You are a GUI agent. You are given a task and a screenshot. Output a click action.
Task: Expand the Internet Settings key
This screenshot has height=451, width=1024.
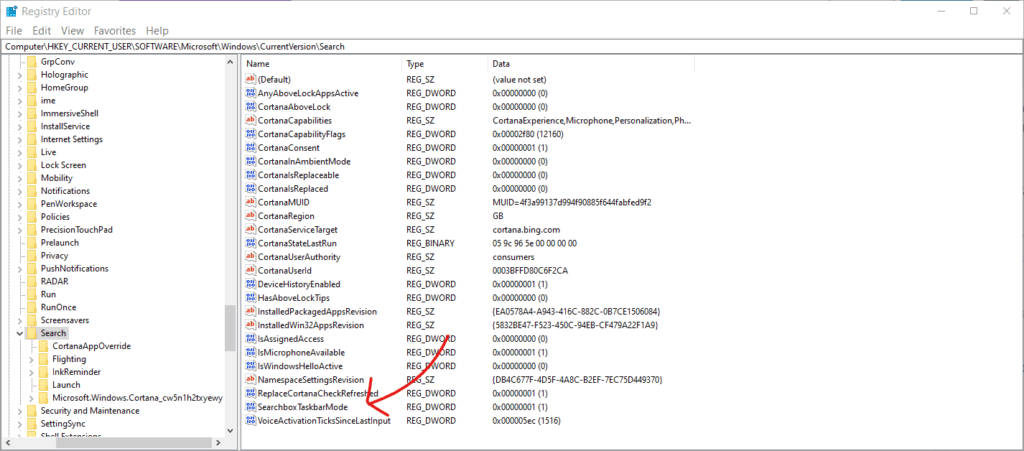[20, 139]
